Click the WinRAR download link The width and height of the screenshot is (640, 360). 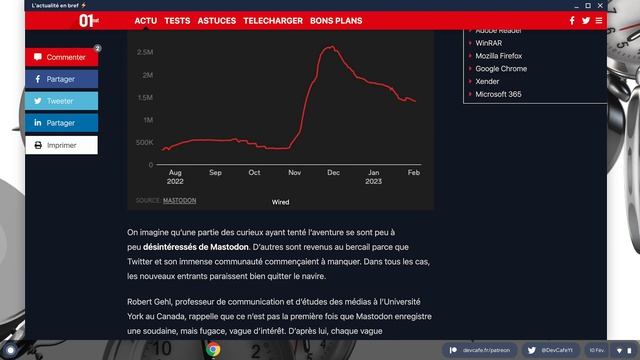[488, 43]
